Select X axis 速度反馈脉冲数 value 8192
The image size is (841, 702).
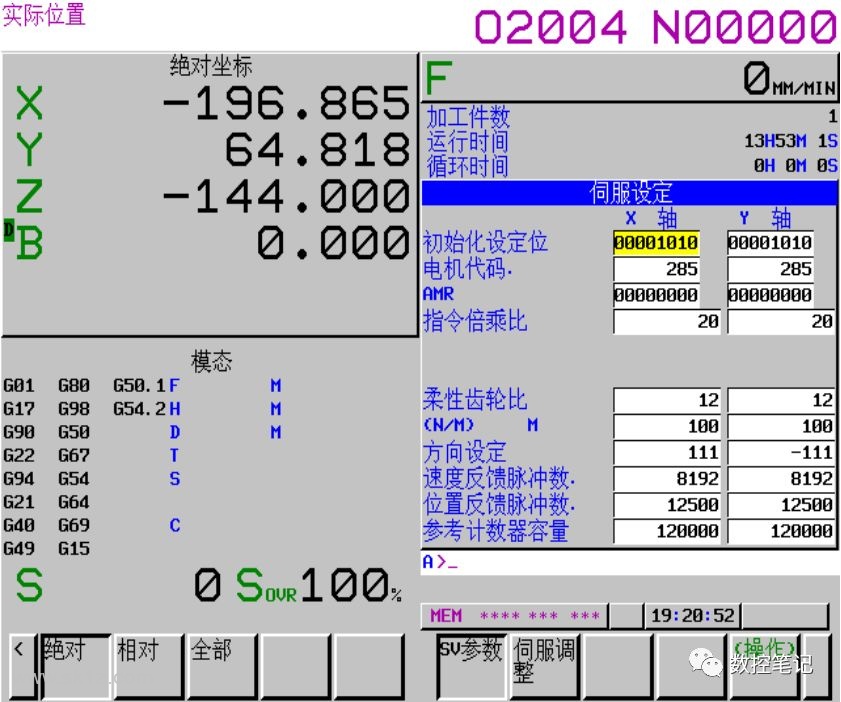point(667,478)
